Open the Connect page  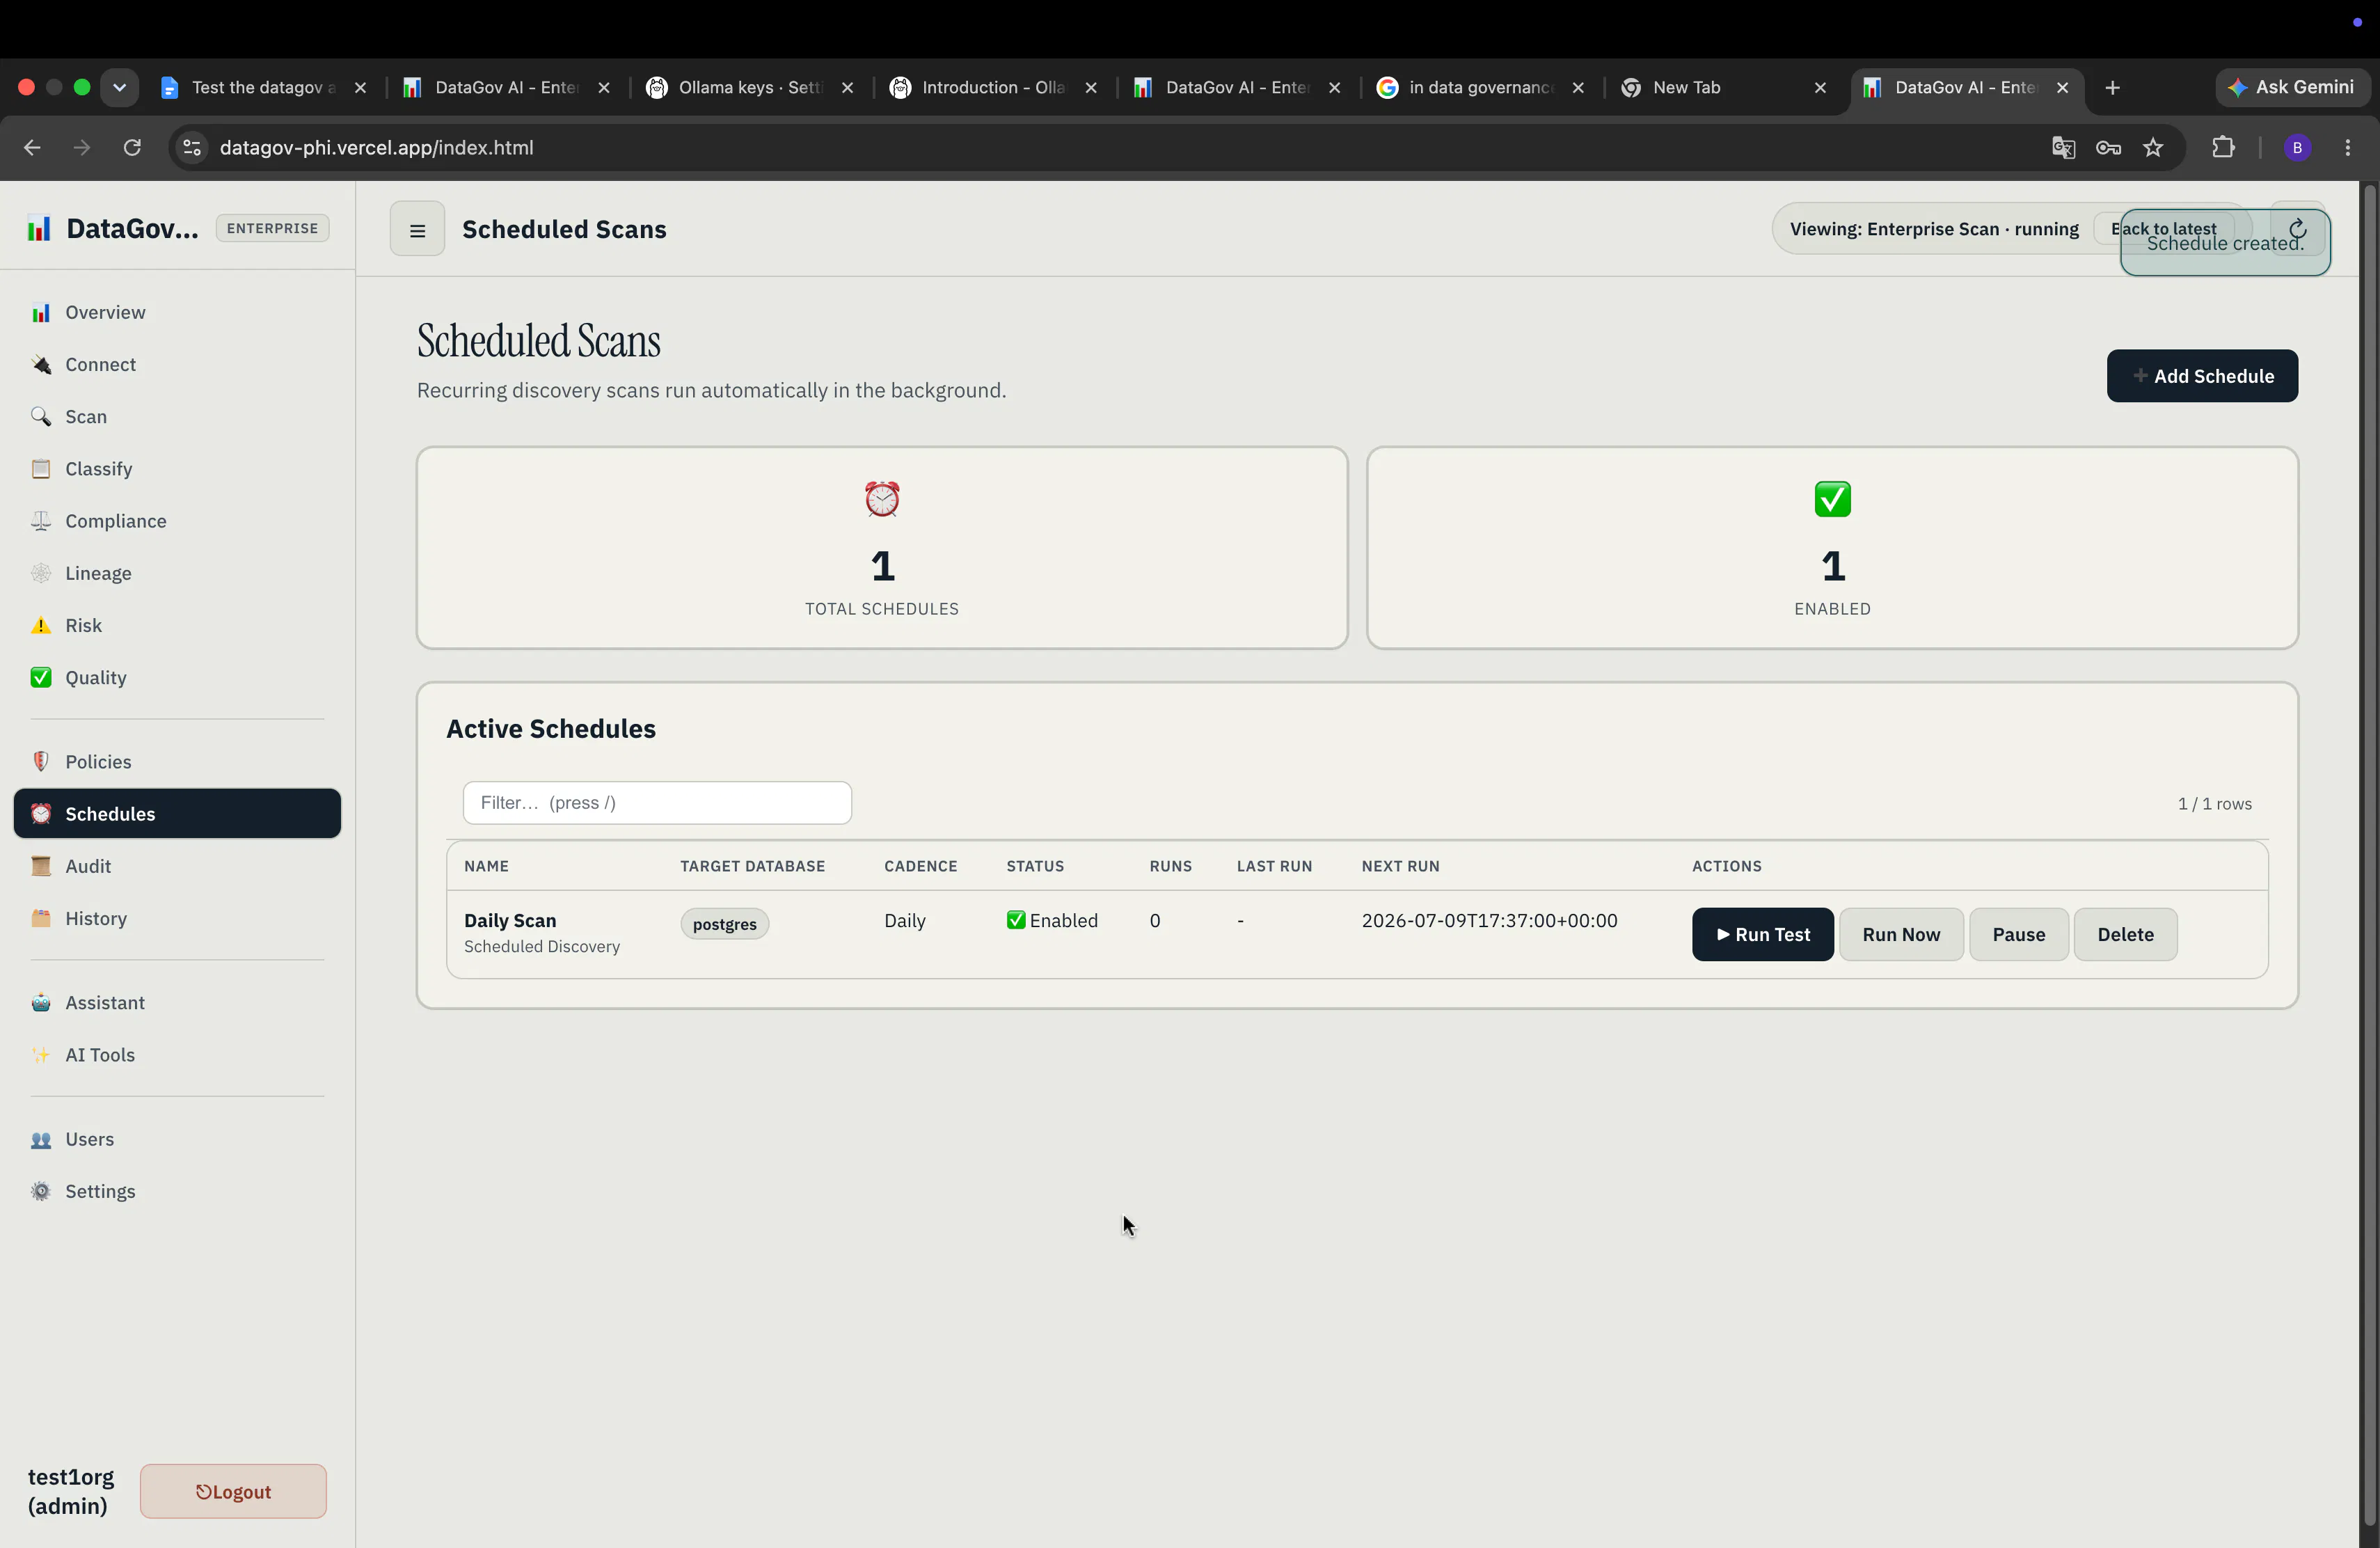point(177,365)
